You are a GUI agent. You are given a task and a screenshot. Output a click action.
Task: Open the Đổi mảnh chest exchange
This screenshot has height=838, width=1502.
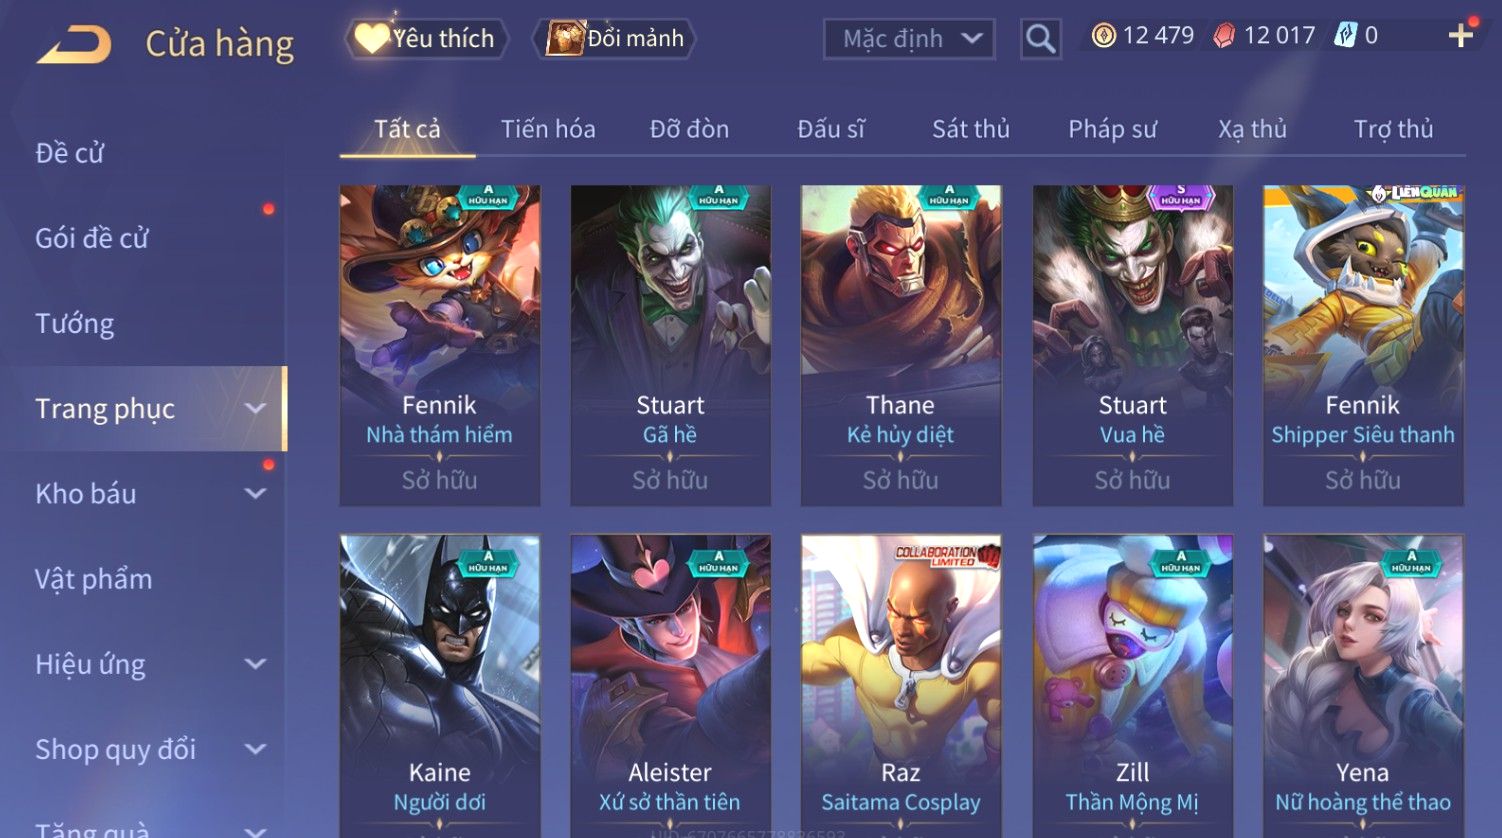tap(614, 38)
